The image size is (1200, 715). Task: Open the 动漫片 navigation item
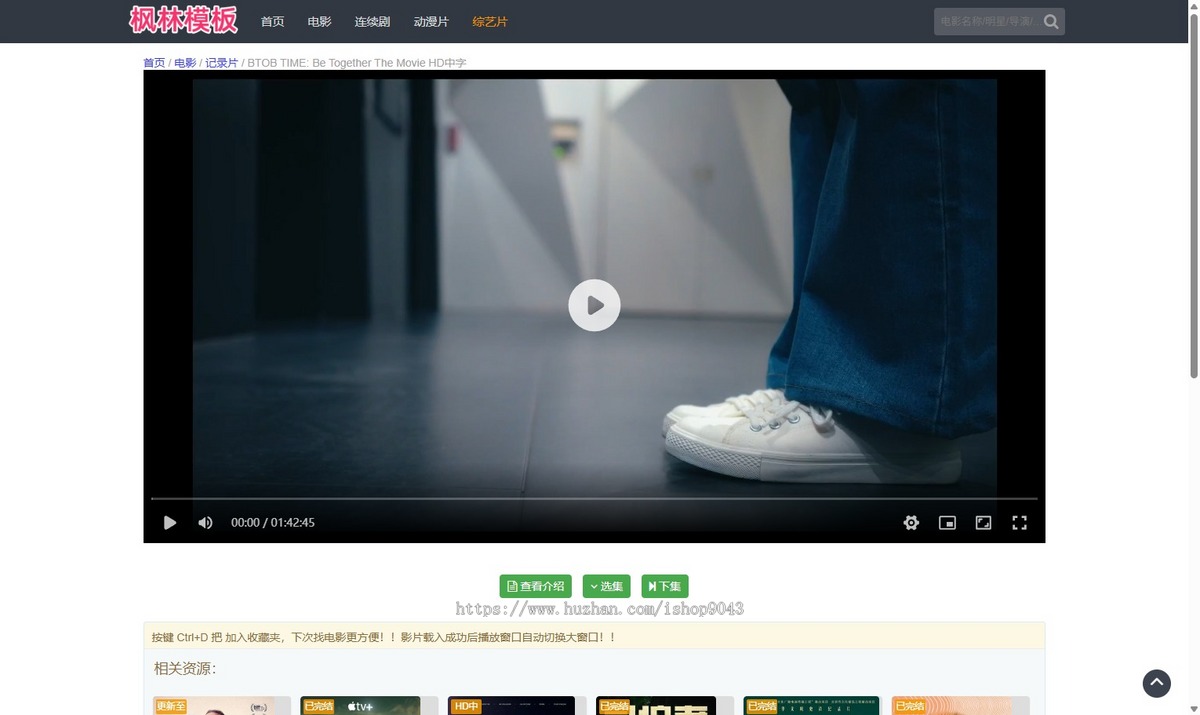431,21
